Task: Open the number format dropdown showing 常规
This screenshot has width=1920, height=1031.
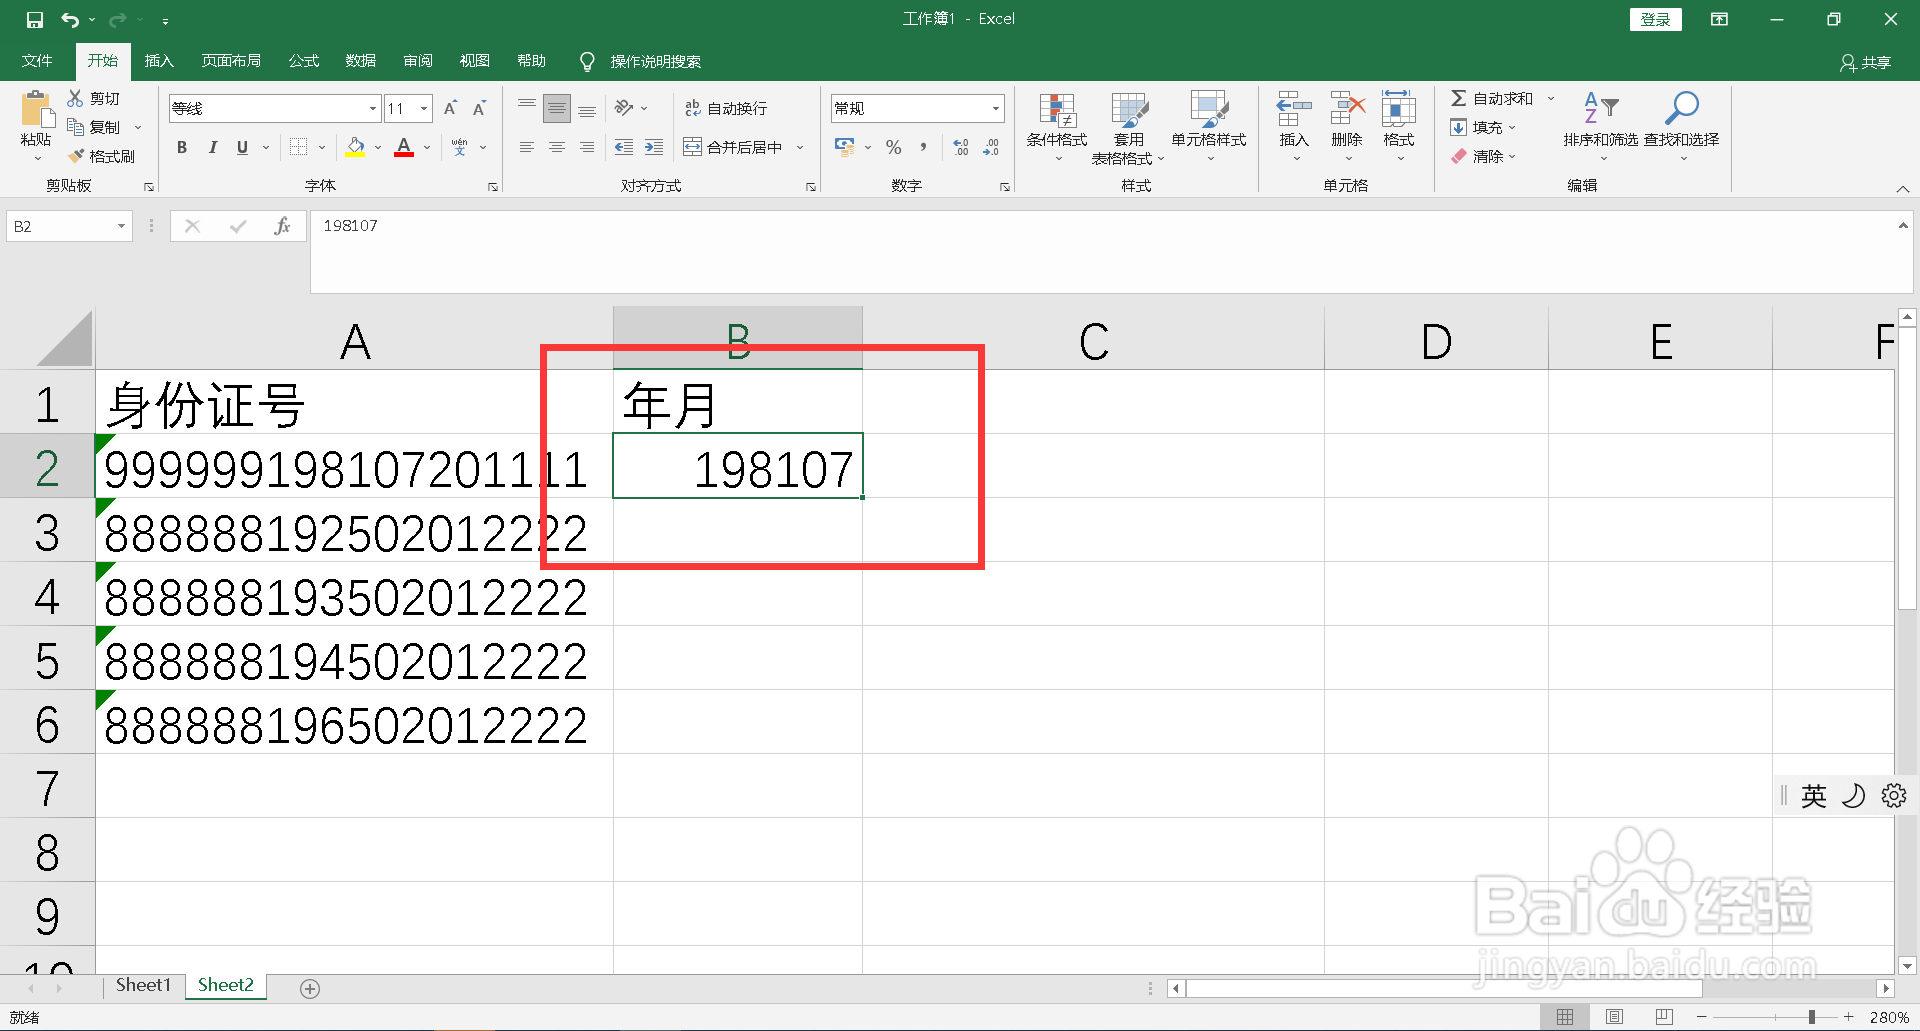Action: point(996,108)
